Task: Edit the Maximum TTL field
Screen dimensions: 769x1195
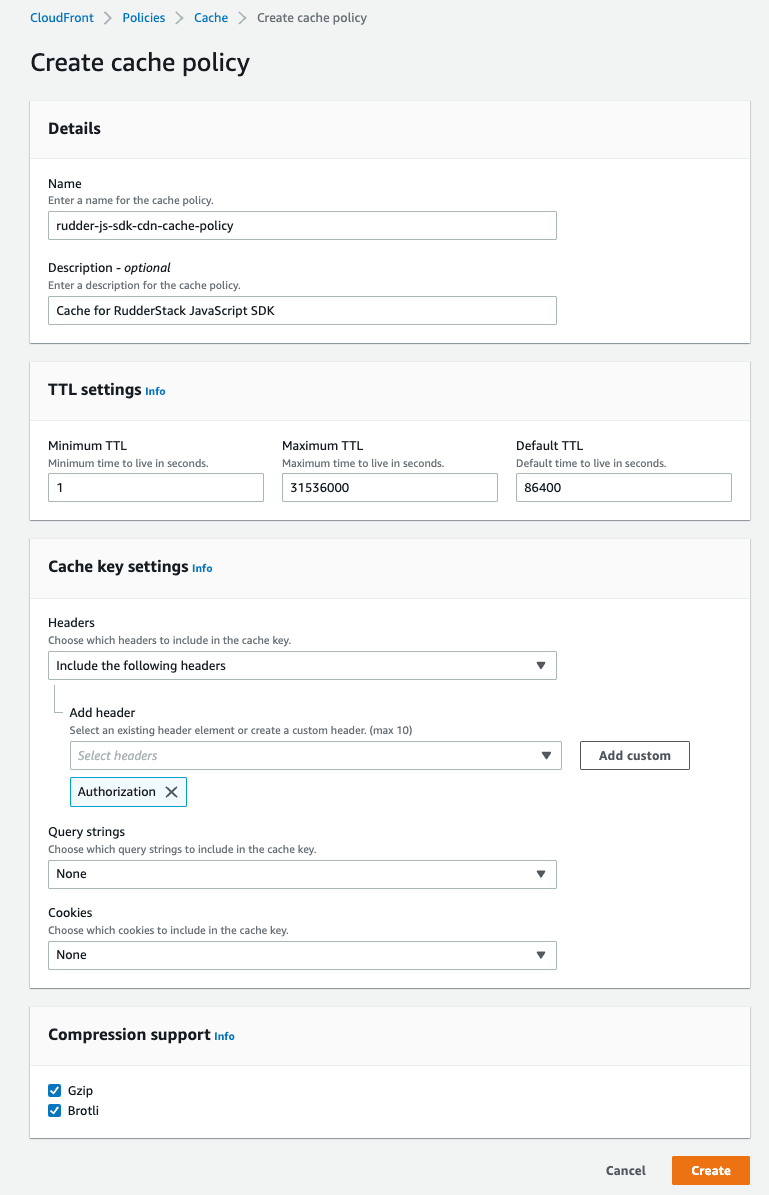Action: [x=389, y=488]
